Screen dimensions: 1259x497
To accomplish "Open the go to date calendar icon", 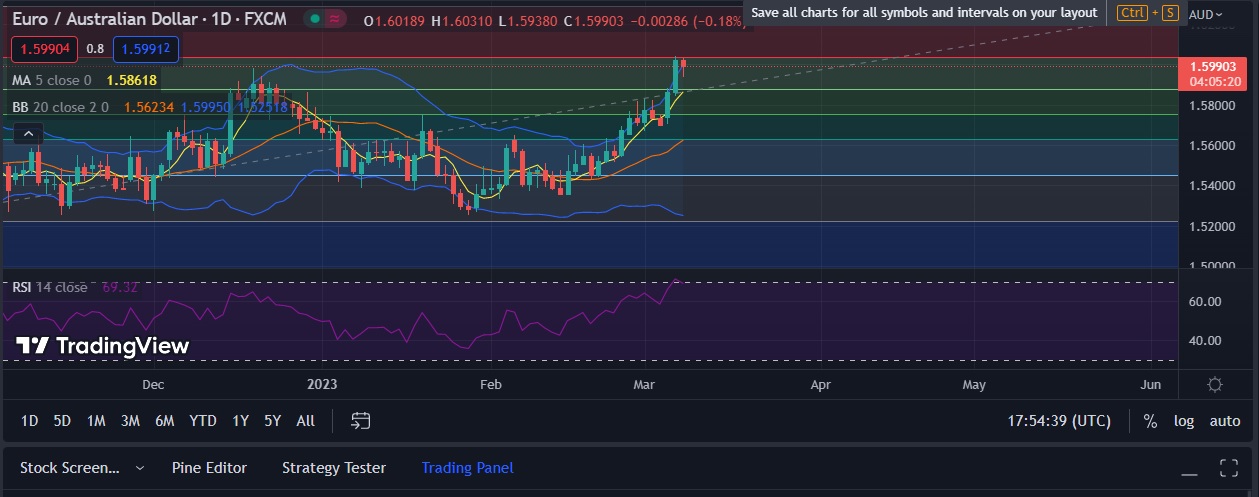I will [361, 421].
